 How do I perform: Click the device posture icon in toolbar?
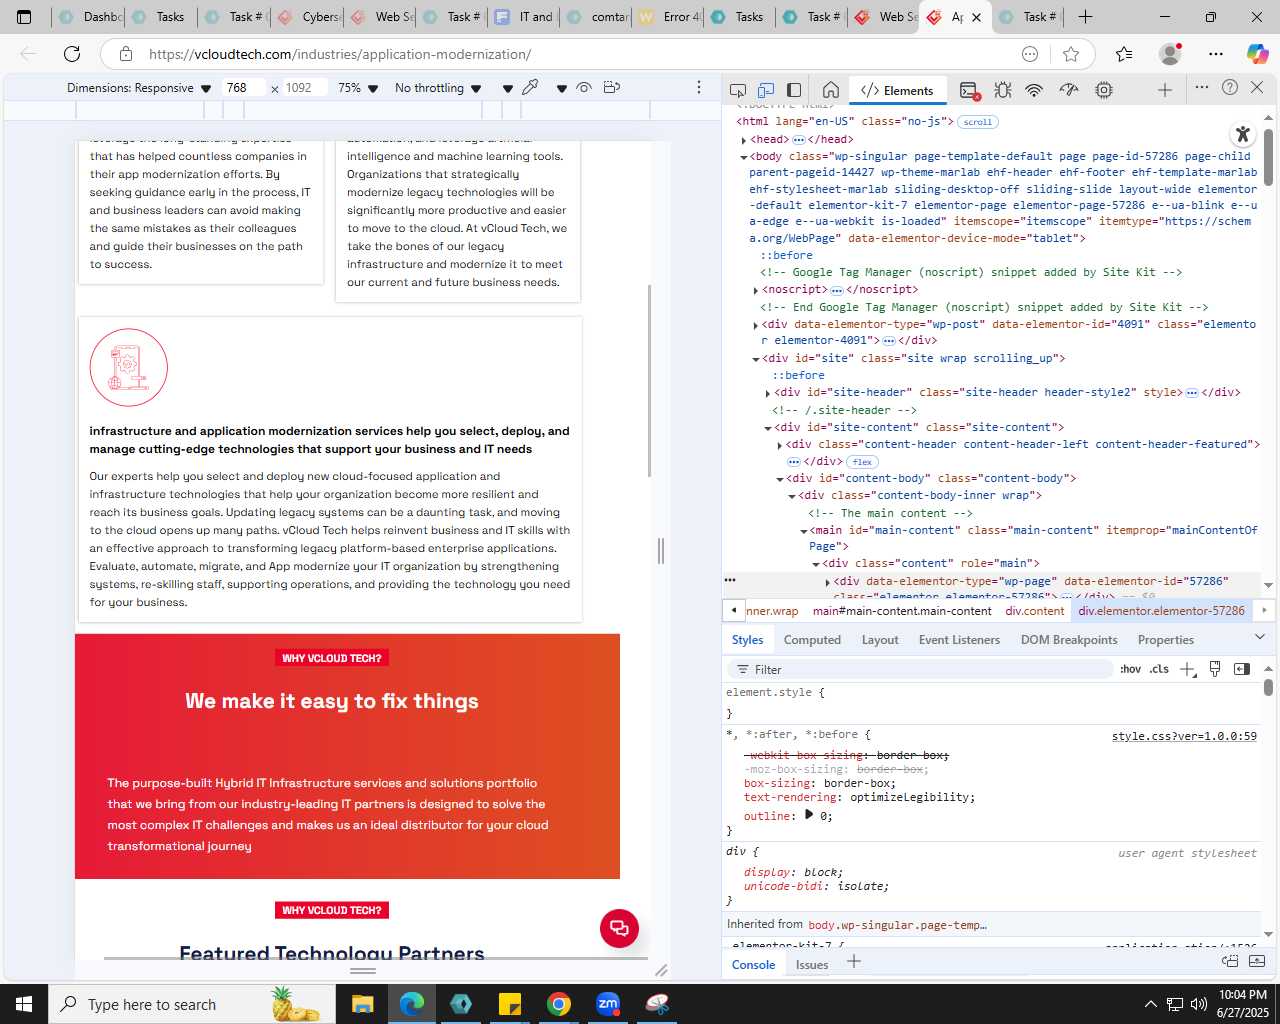612,87
